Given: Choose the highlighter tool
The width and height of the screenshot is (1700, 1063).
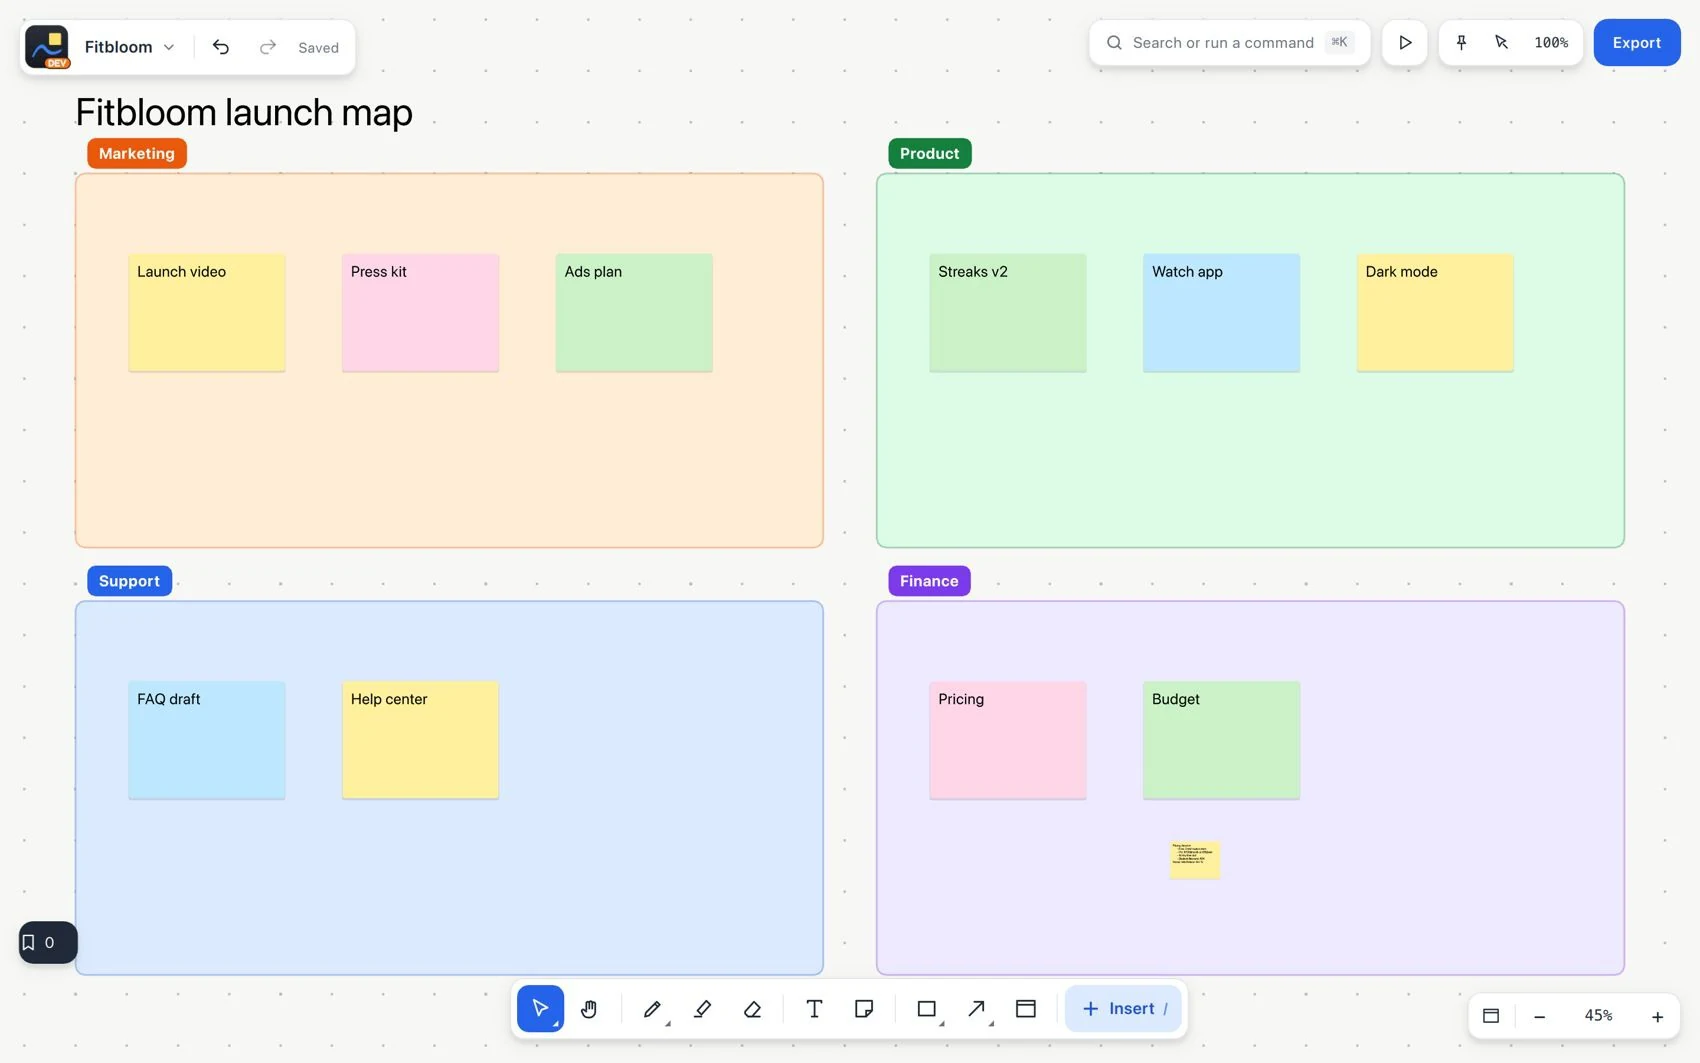Looking at the screenshot, I should point(702,1008).
